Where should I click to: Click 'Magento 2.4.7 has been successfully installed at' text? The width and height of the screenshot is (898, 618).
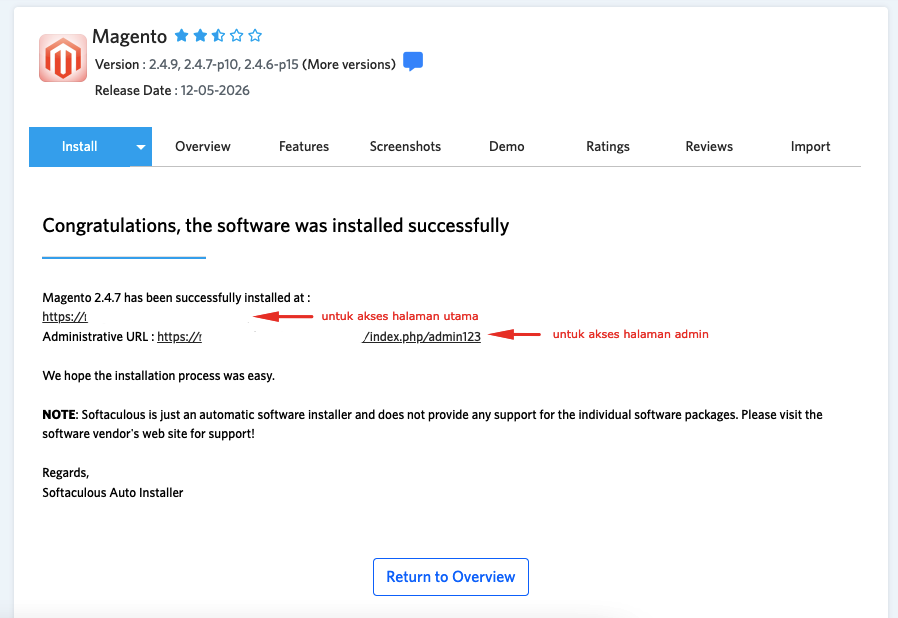(x=176, y=298)
